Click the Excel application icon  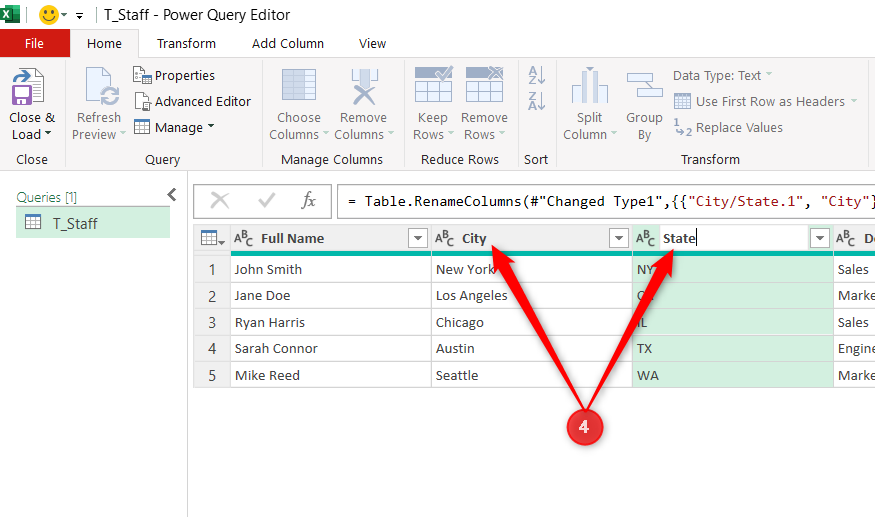[9, 14]
